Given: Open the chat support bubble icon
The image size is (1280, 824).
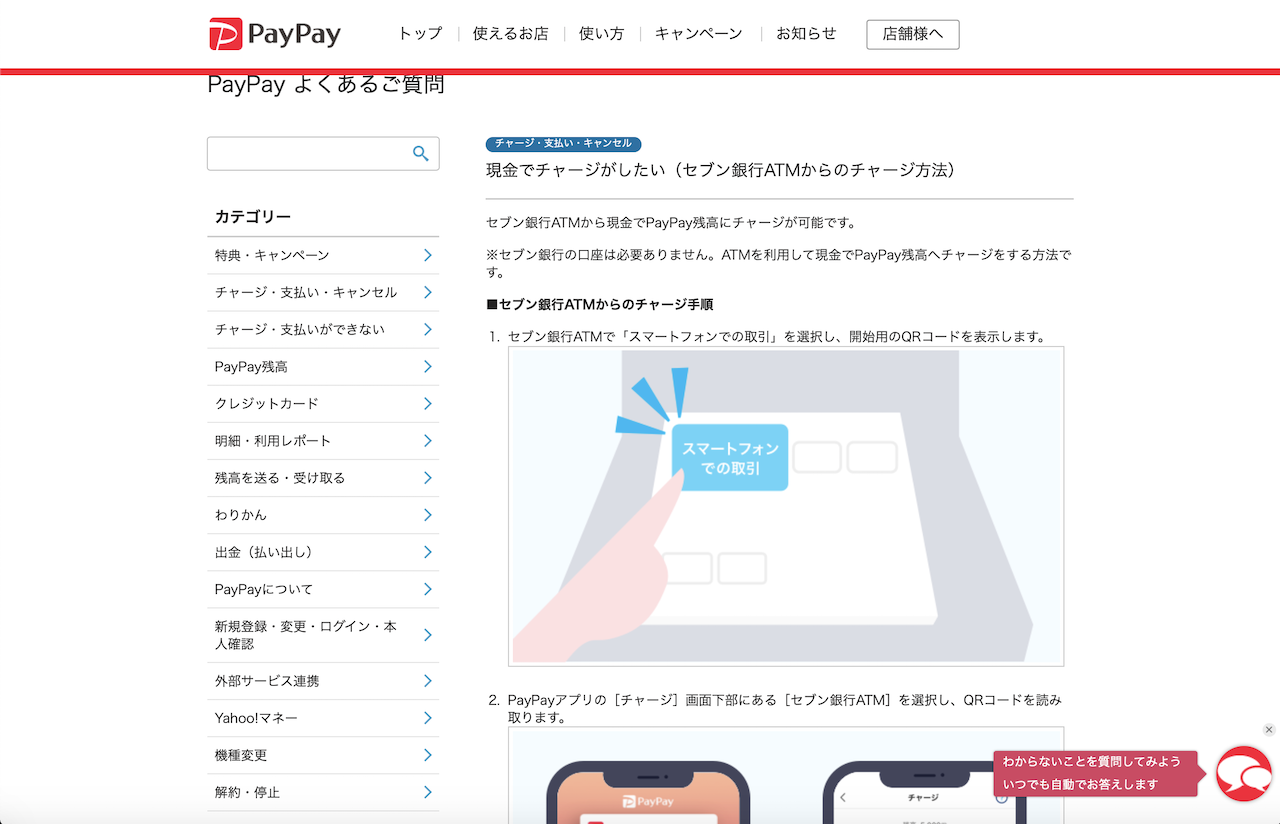Looking at the screenshot, I should 1243,773.
